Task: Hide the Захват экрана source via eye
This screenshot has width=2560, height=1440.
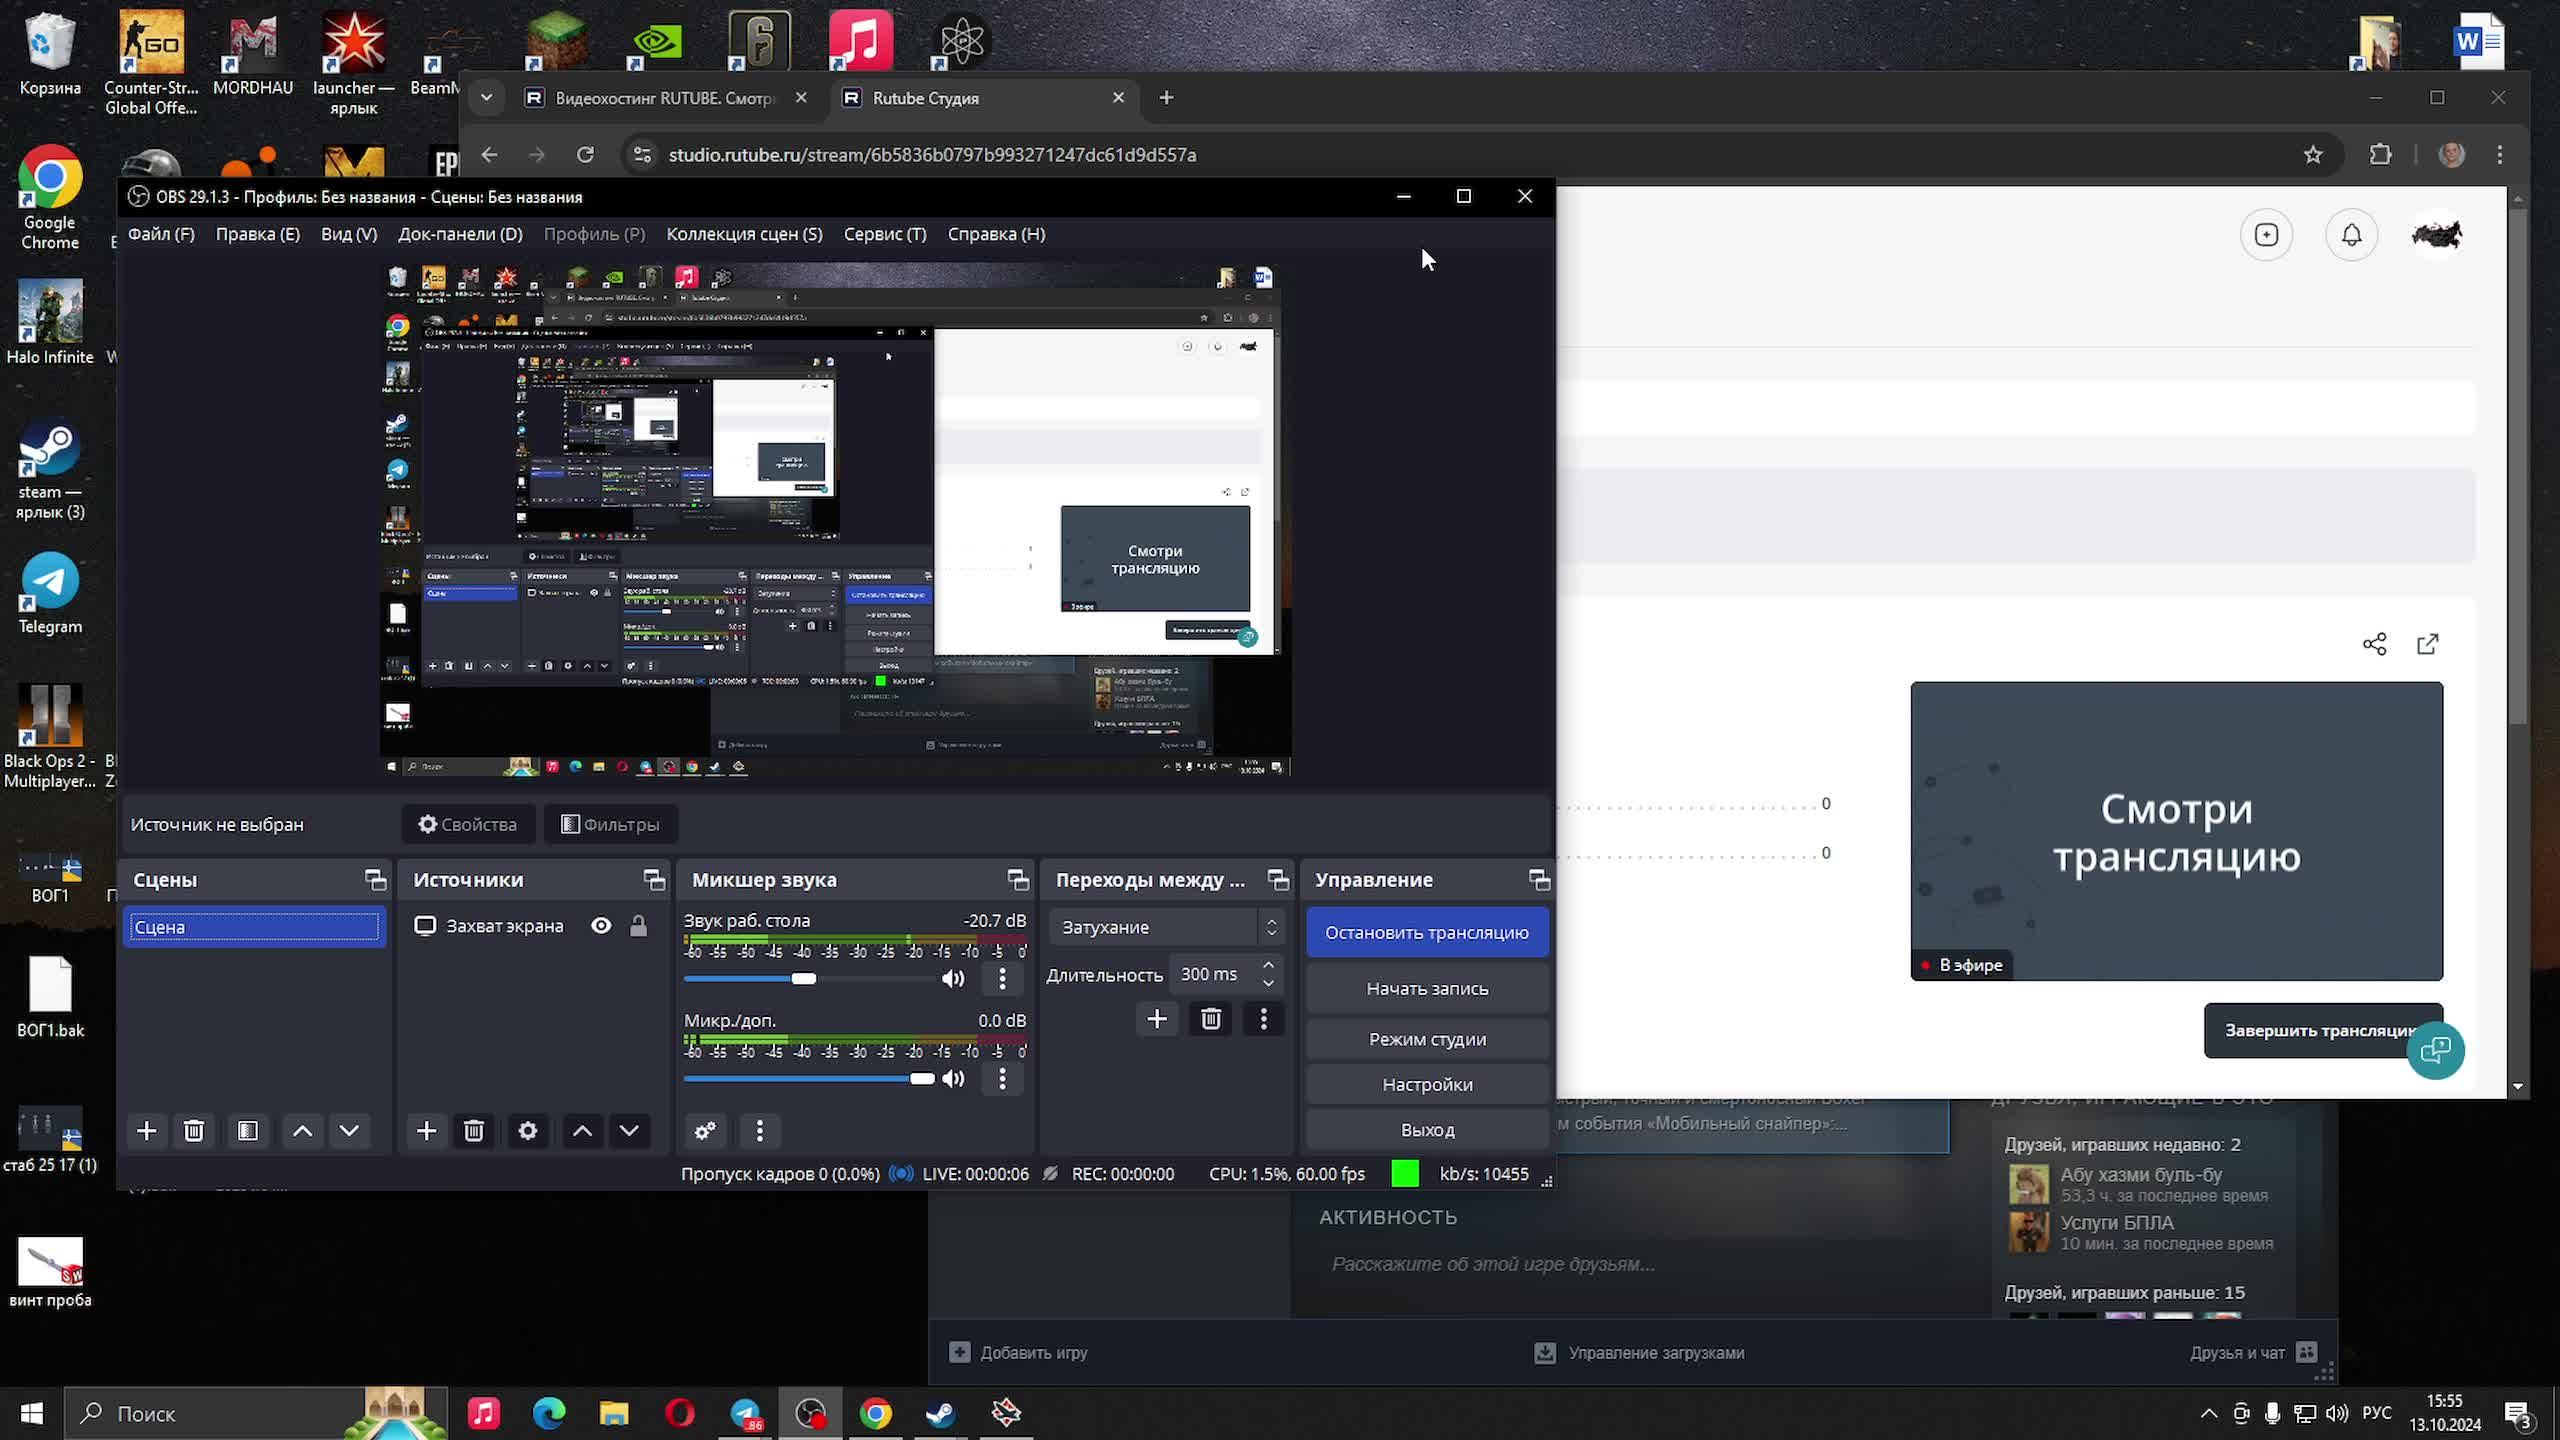Action: click(x=601, y=926)
